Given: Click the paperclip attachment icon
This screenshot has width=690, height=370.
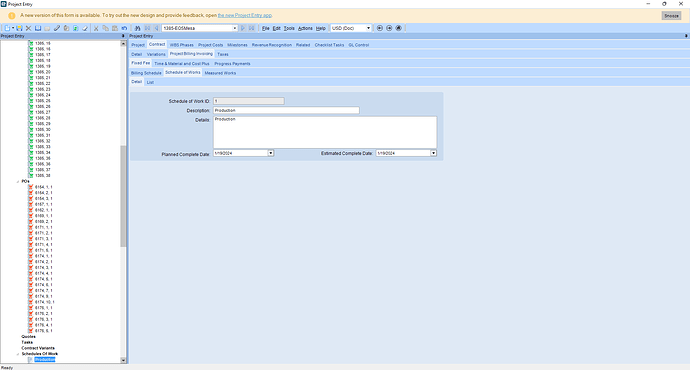Looking at the screenshot, I should (57, 28).
